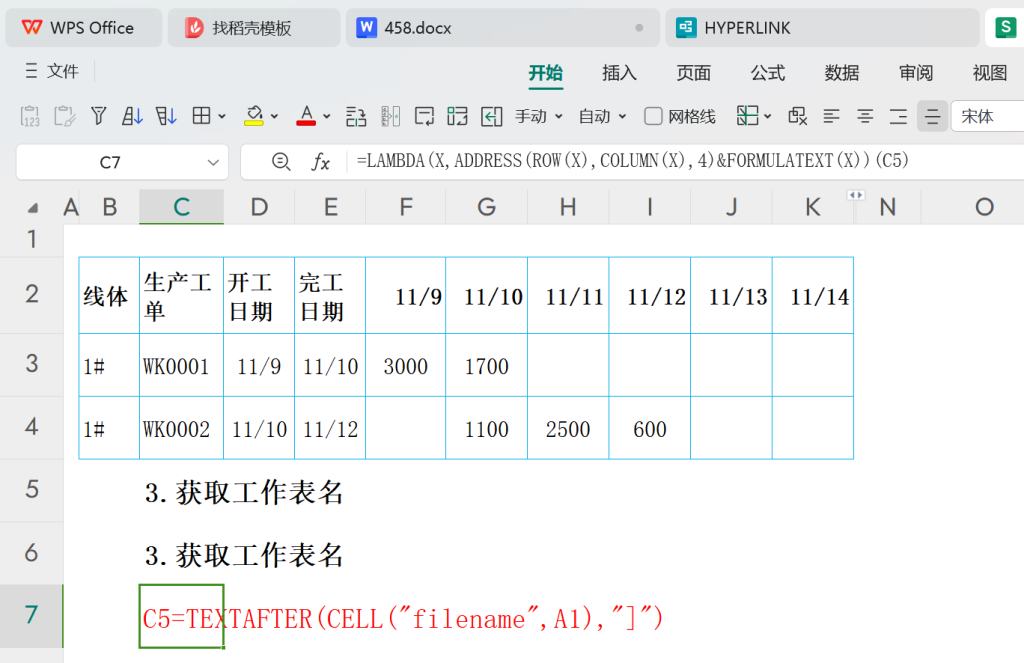Expand hidden columns between K and N

[855, 195]
